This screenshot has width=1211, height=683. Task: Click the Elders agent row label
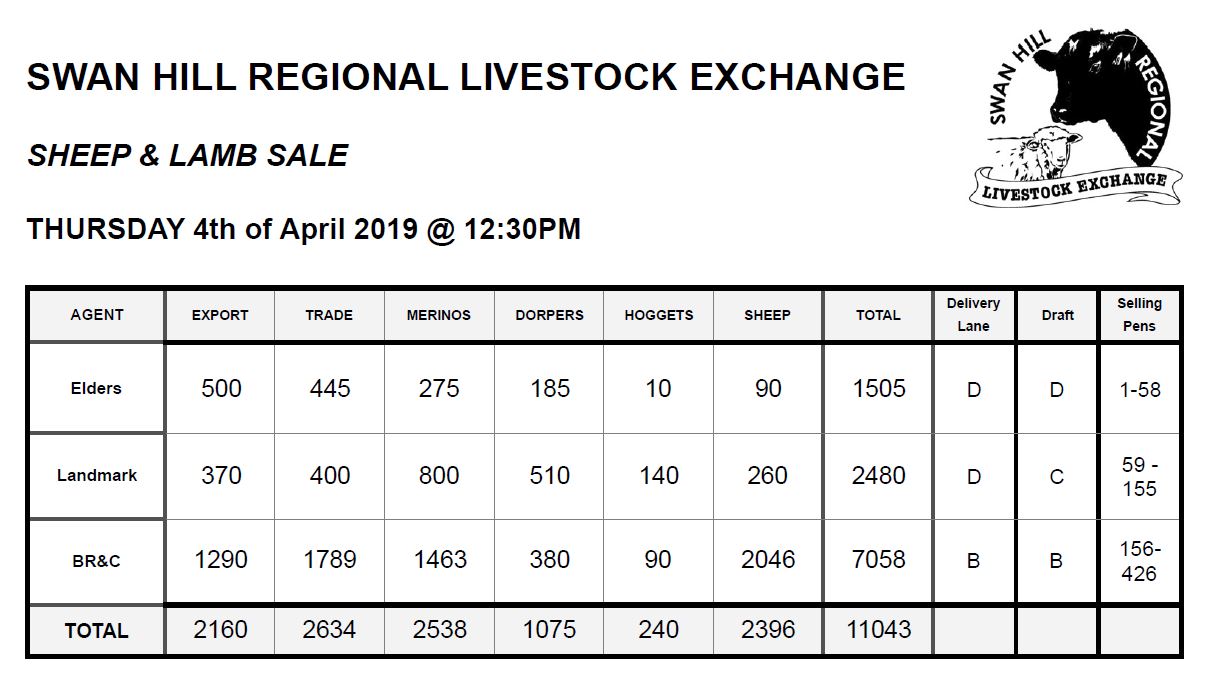click(x=97, y=388)
